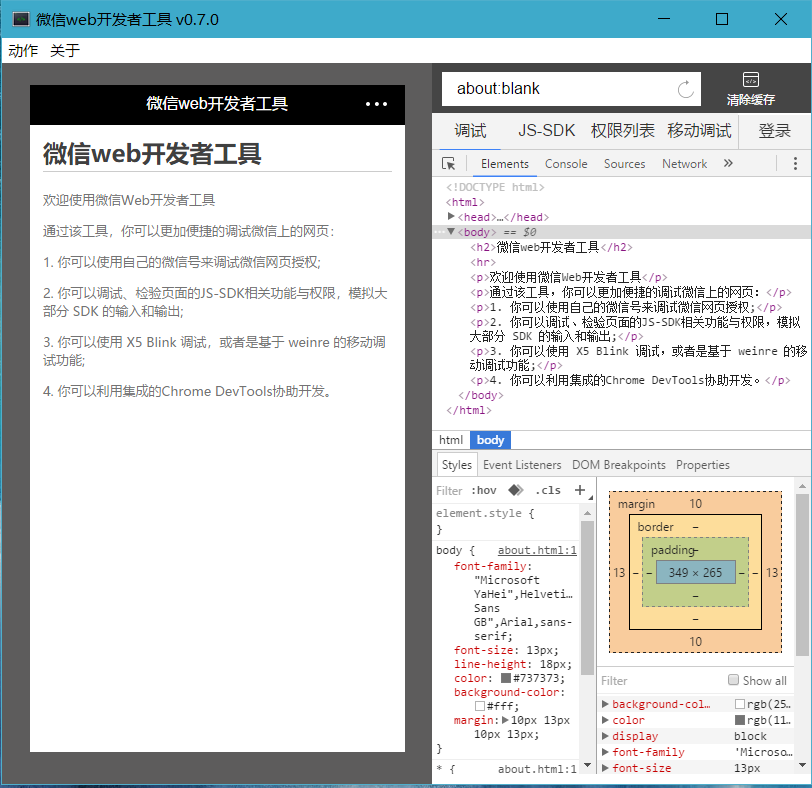The image size is (812, 788).
Task: Select the DOCTYPE html line
Action: pos(495,187)
